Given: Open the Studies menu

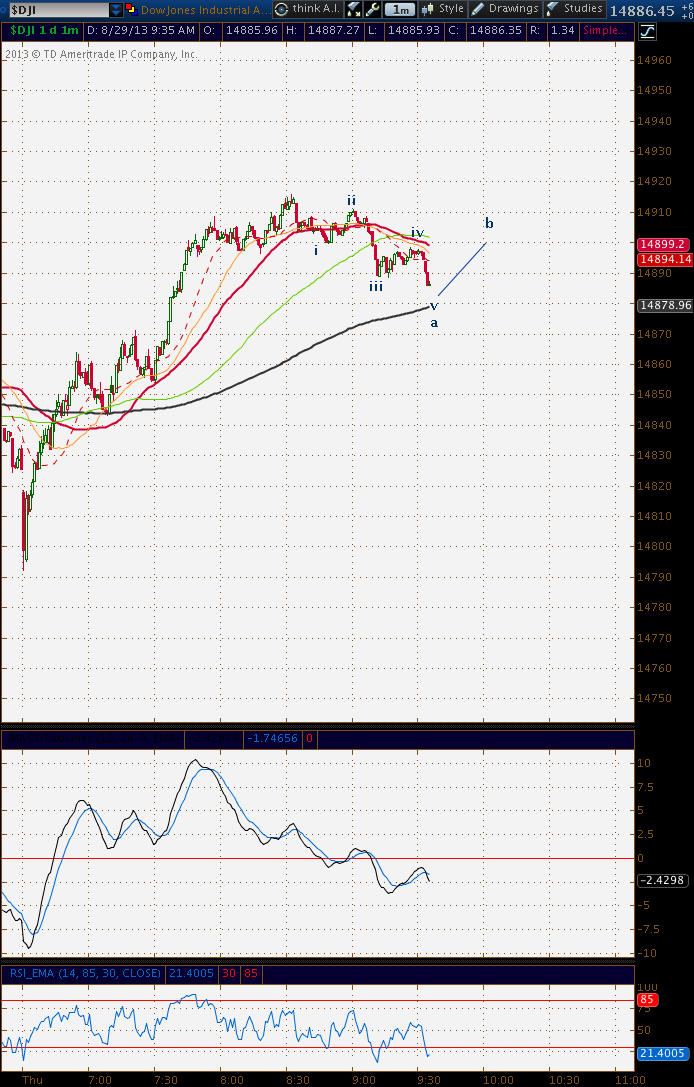Looking at the screenshot, I should 574,9.
